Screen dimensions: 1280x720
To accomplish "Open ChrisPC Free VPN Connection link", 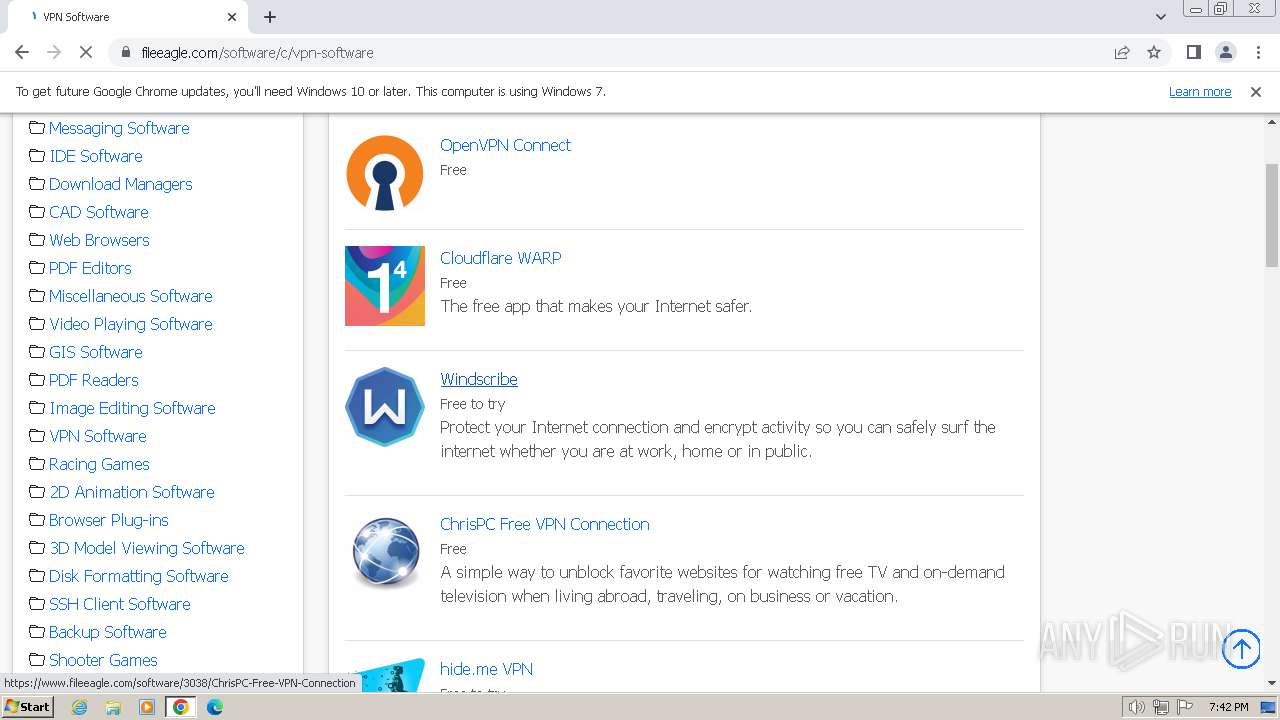I will pos(545,524).
